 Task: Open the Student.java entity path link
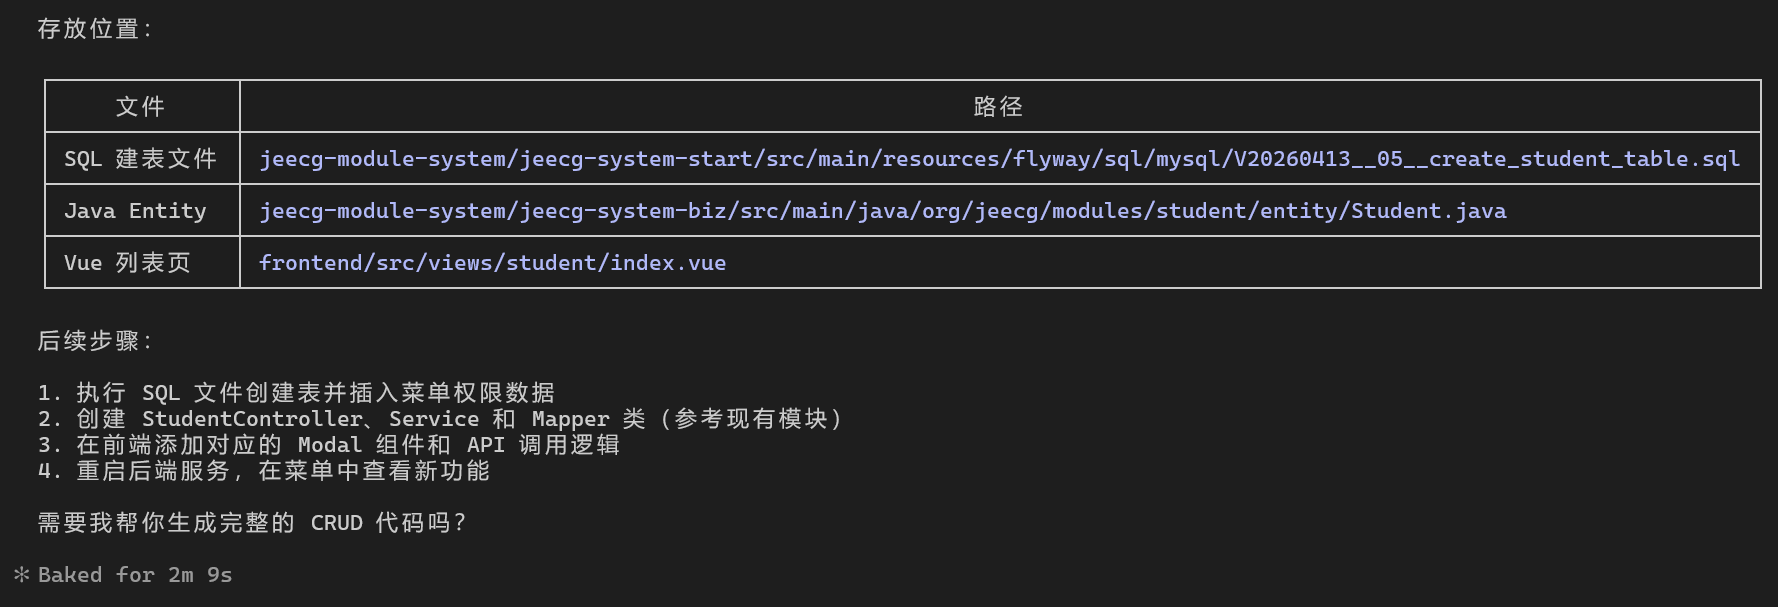point(882,211)
